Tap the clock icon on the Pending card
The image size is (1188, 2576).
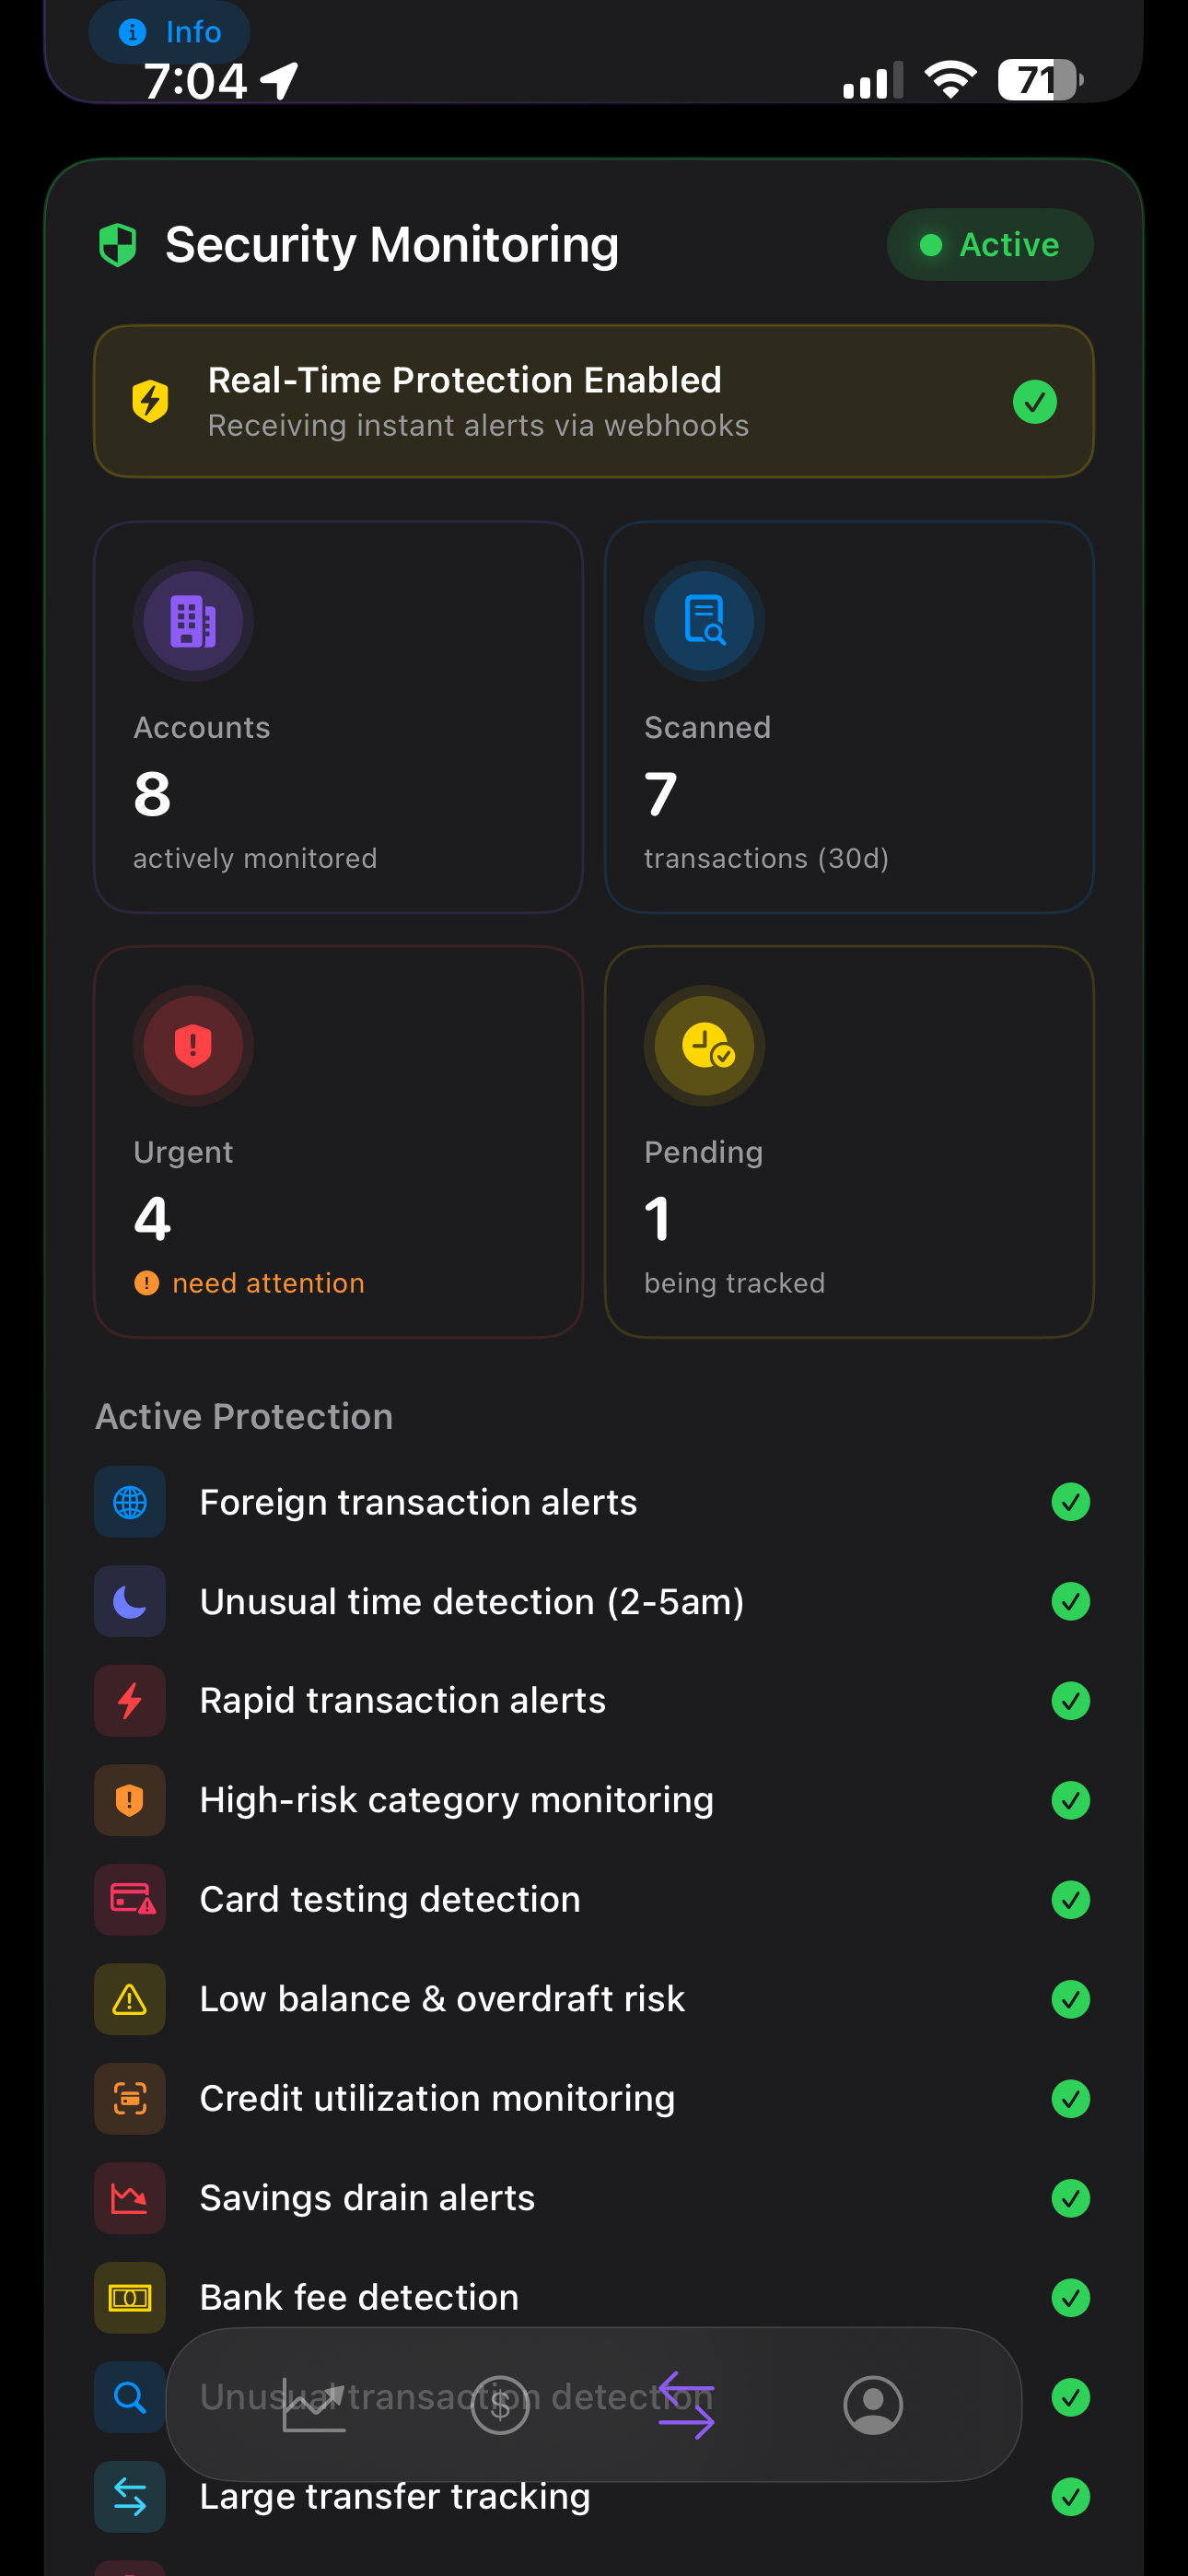(x=703, y=1045)
